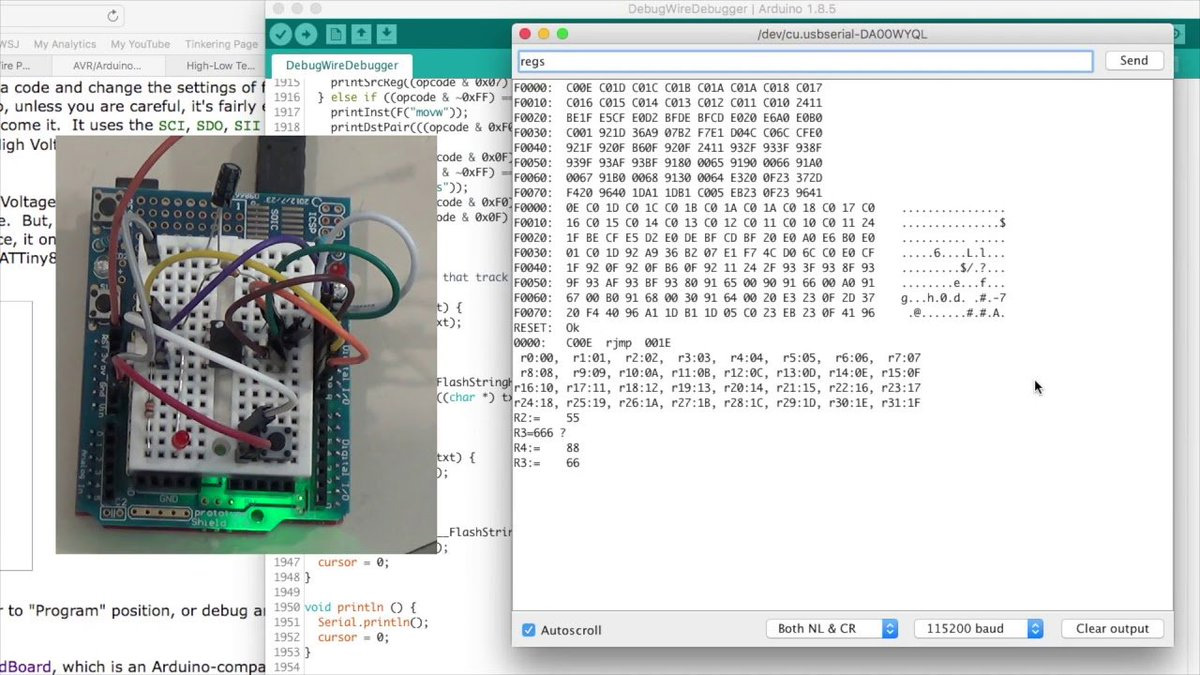Toggle the Autoscroll checkbox
Viewport: 1200px width, 675px height.
528,630
